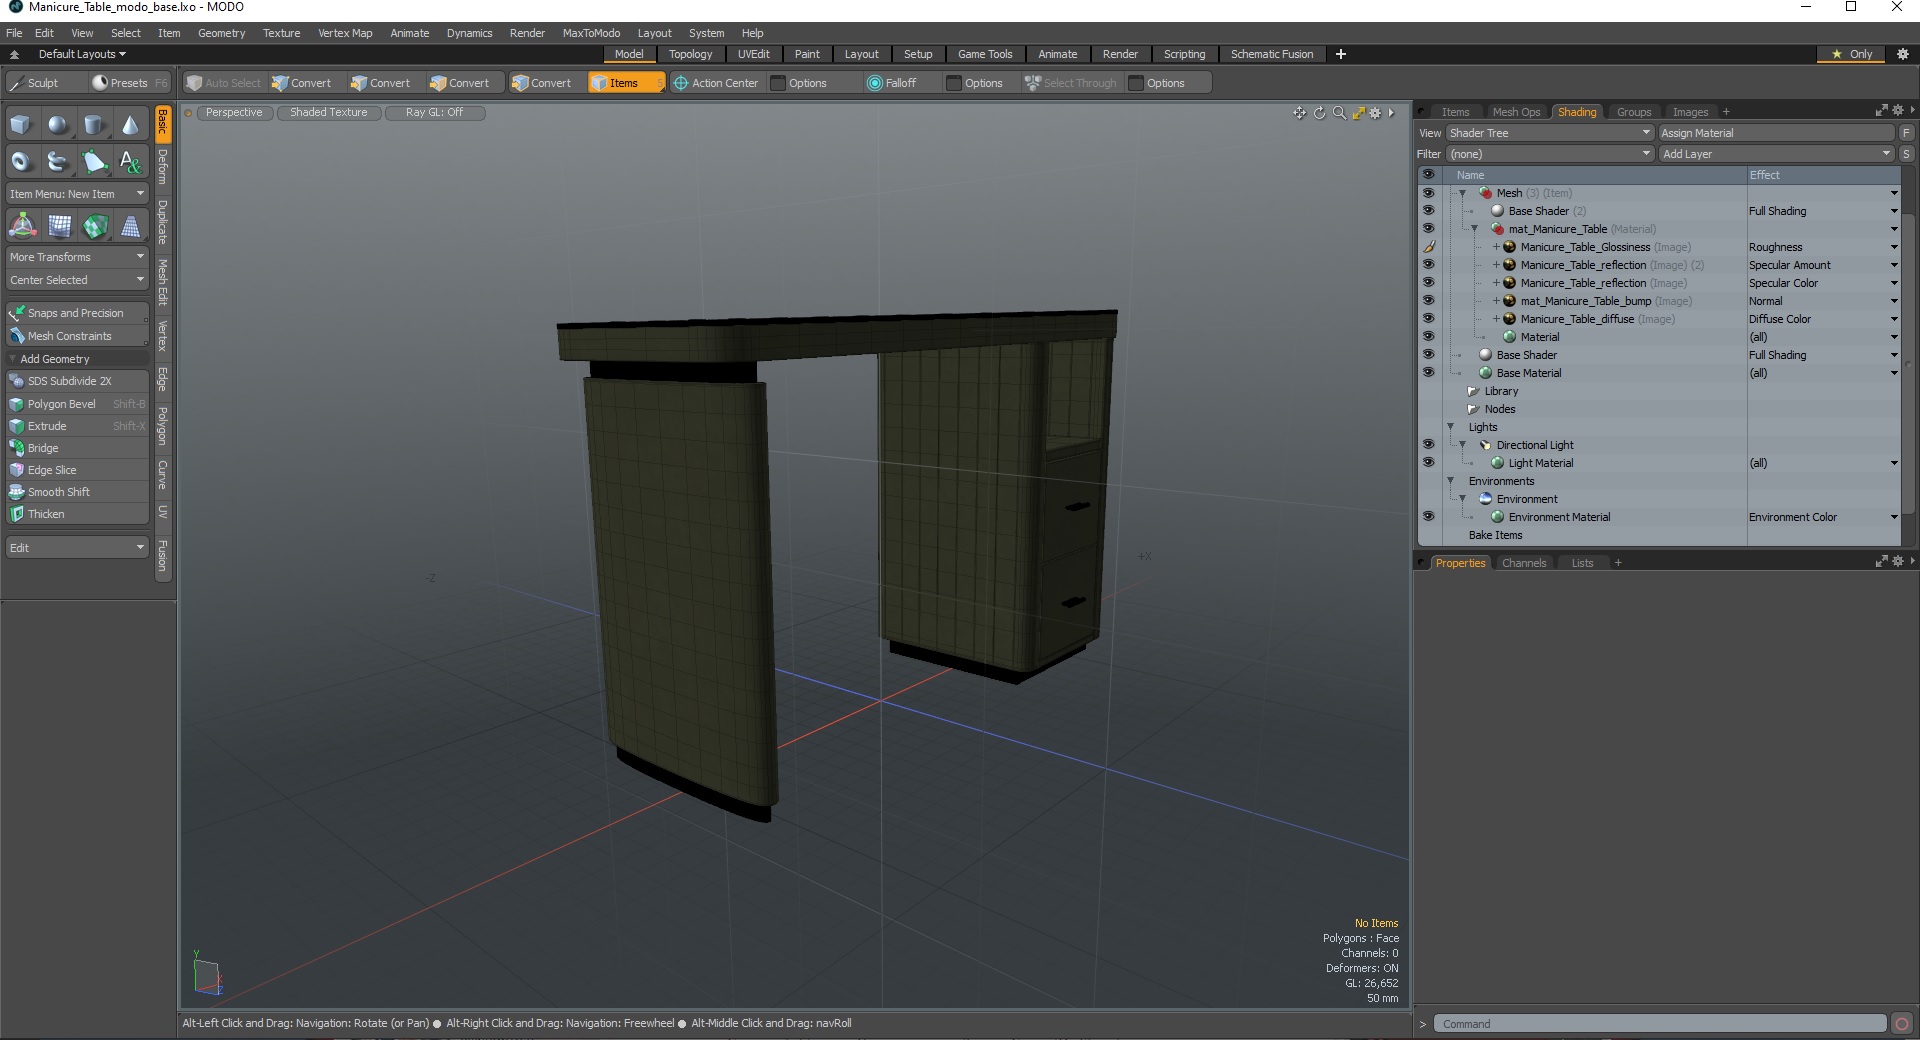This screenshot has width=1920, height=1040.
Task: Switch to the Mesh Ops panel tab
Action: (x=1516, y=112)
